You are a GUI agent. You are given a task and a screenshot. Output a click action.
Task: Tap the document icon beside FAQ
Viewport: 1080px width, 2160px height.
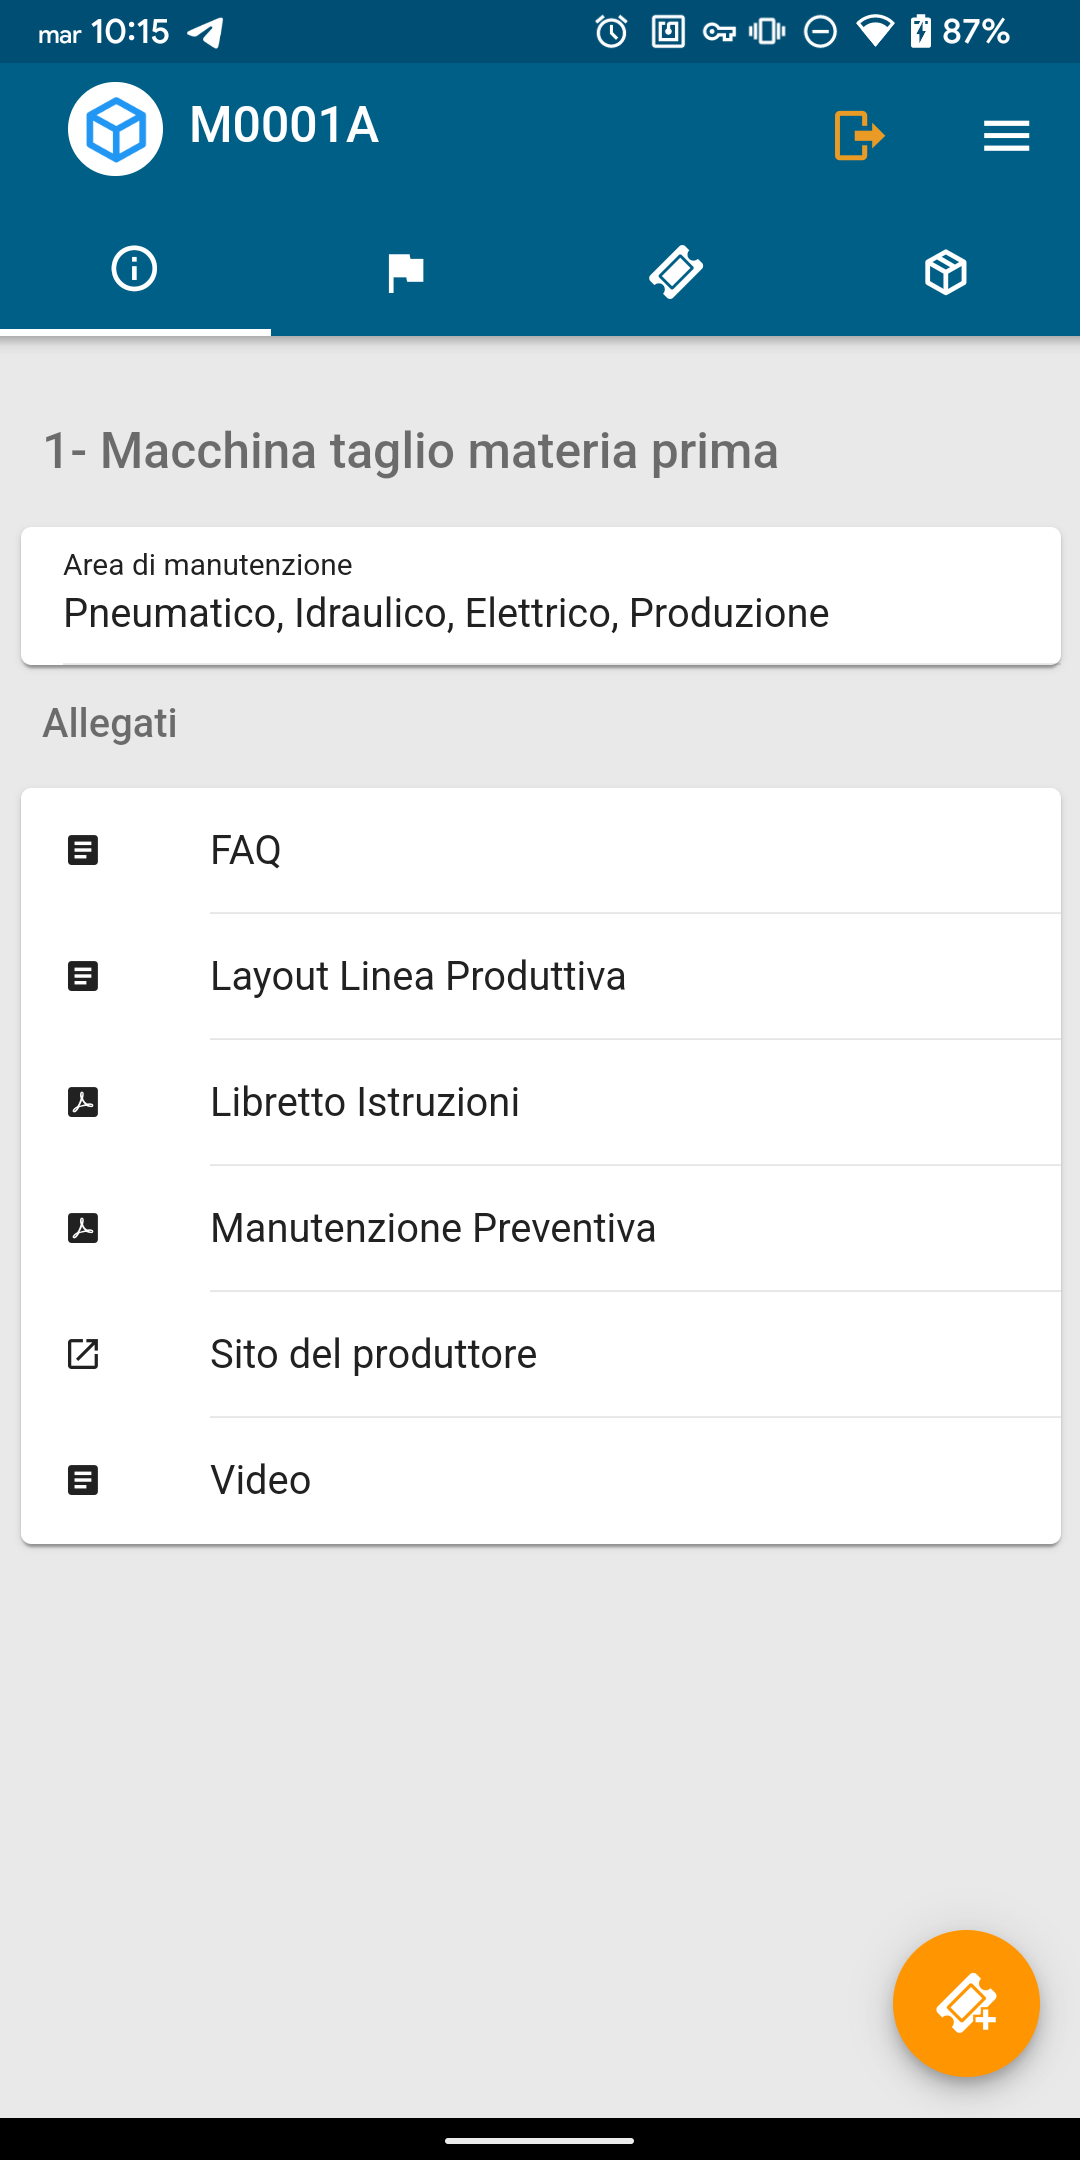pyautogui.click(x=83, y=850)
